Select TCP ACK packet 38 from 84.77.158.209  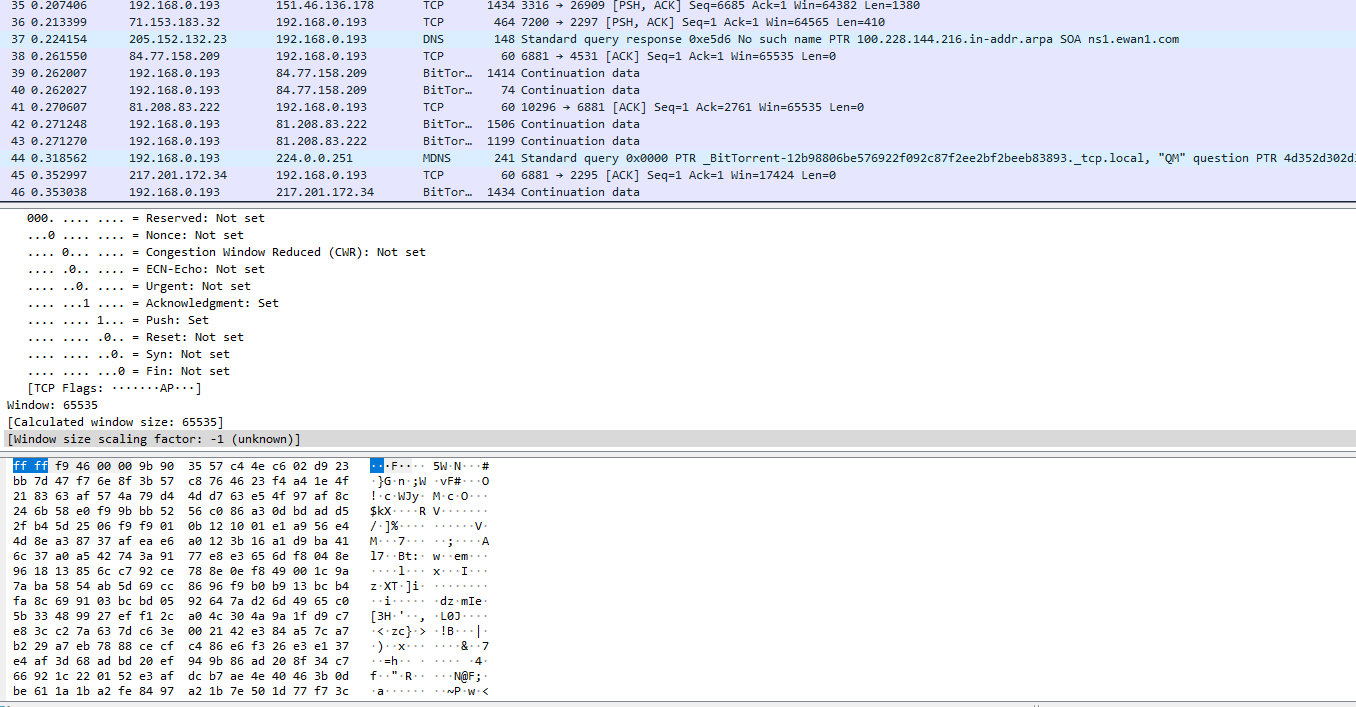tap(400, 55)
